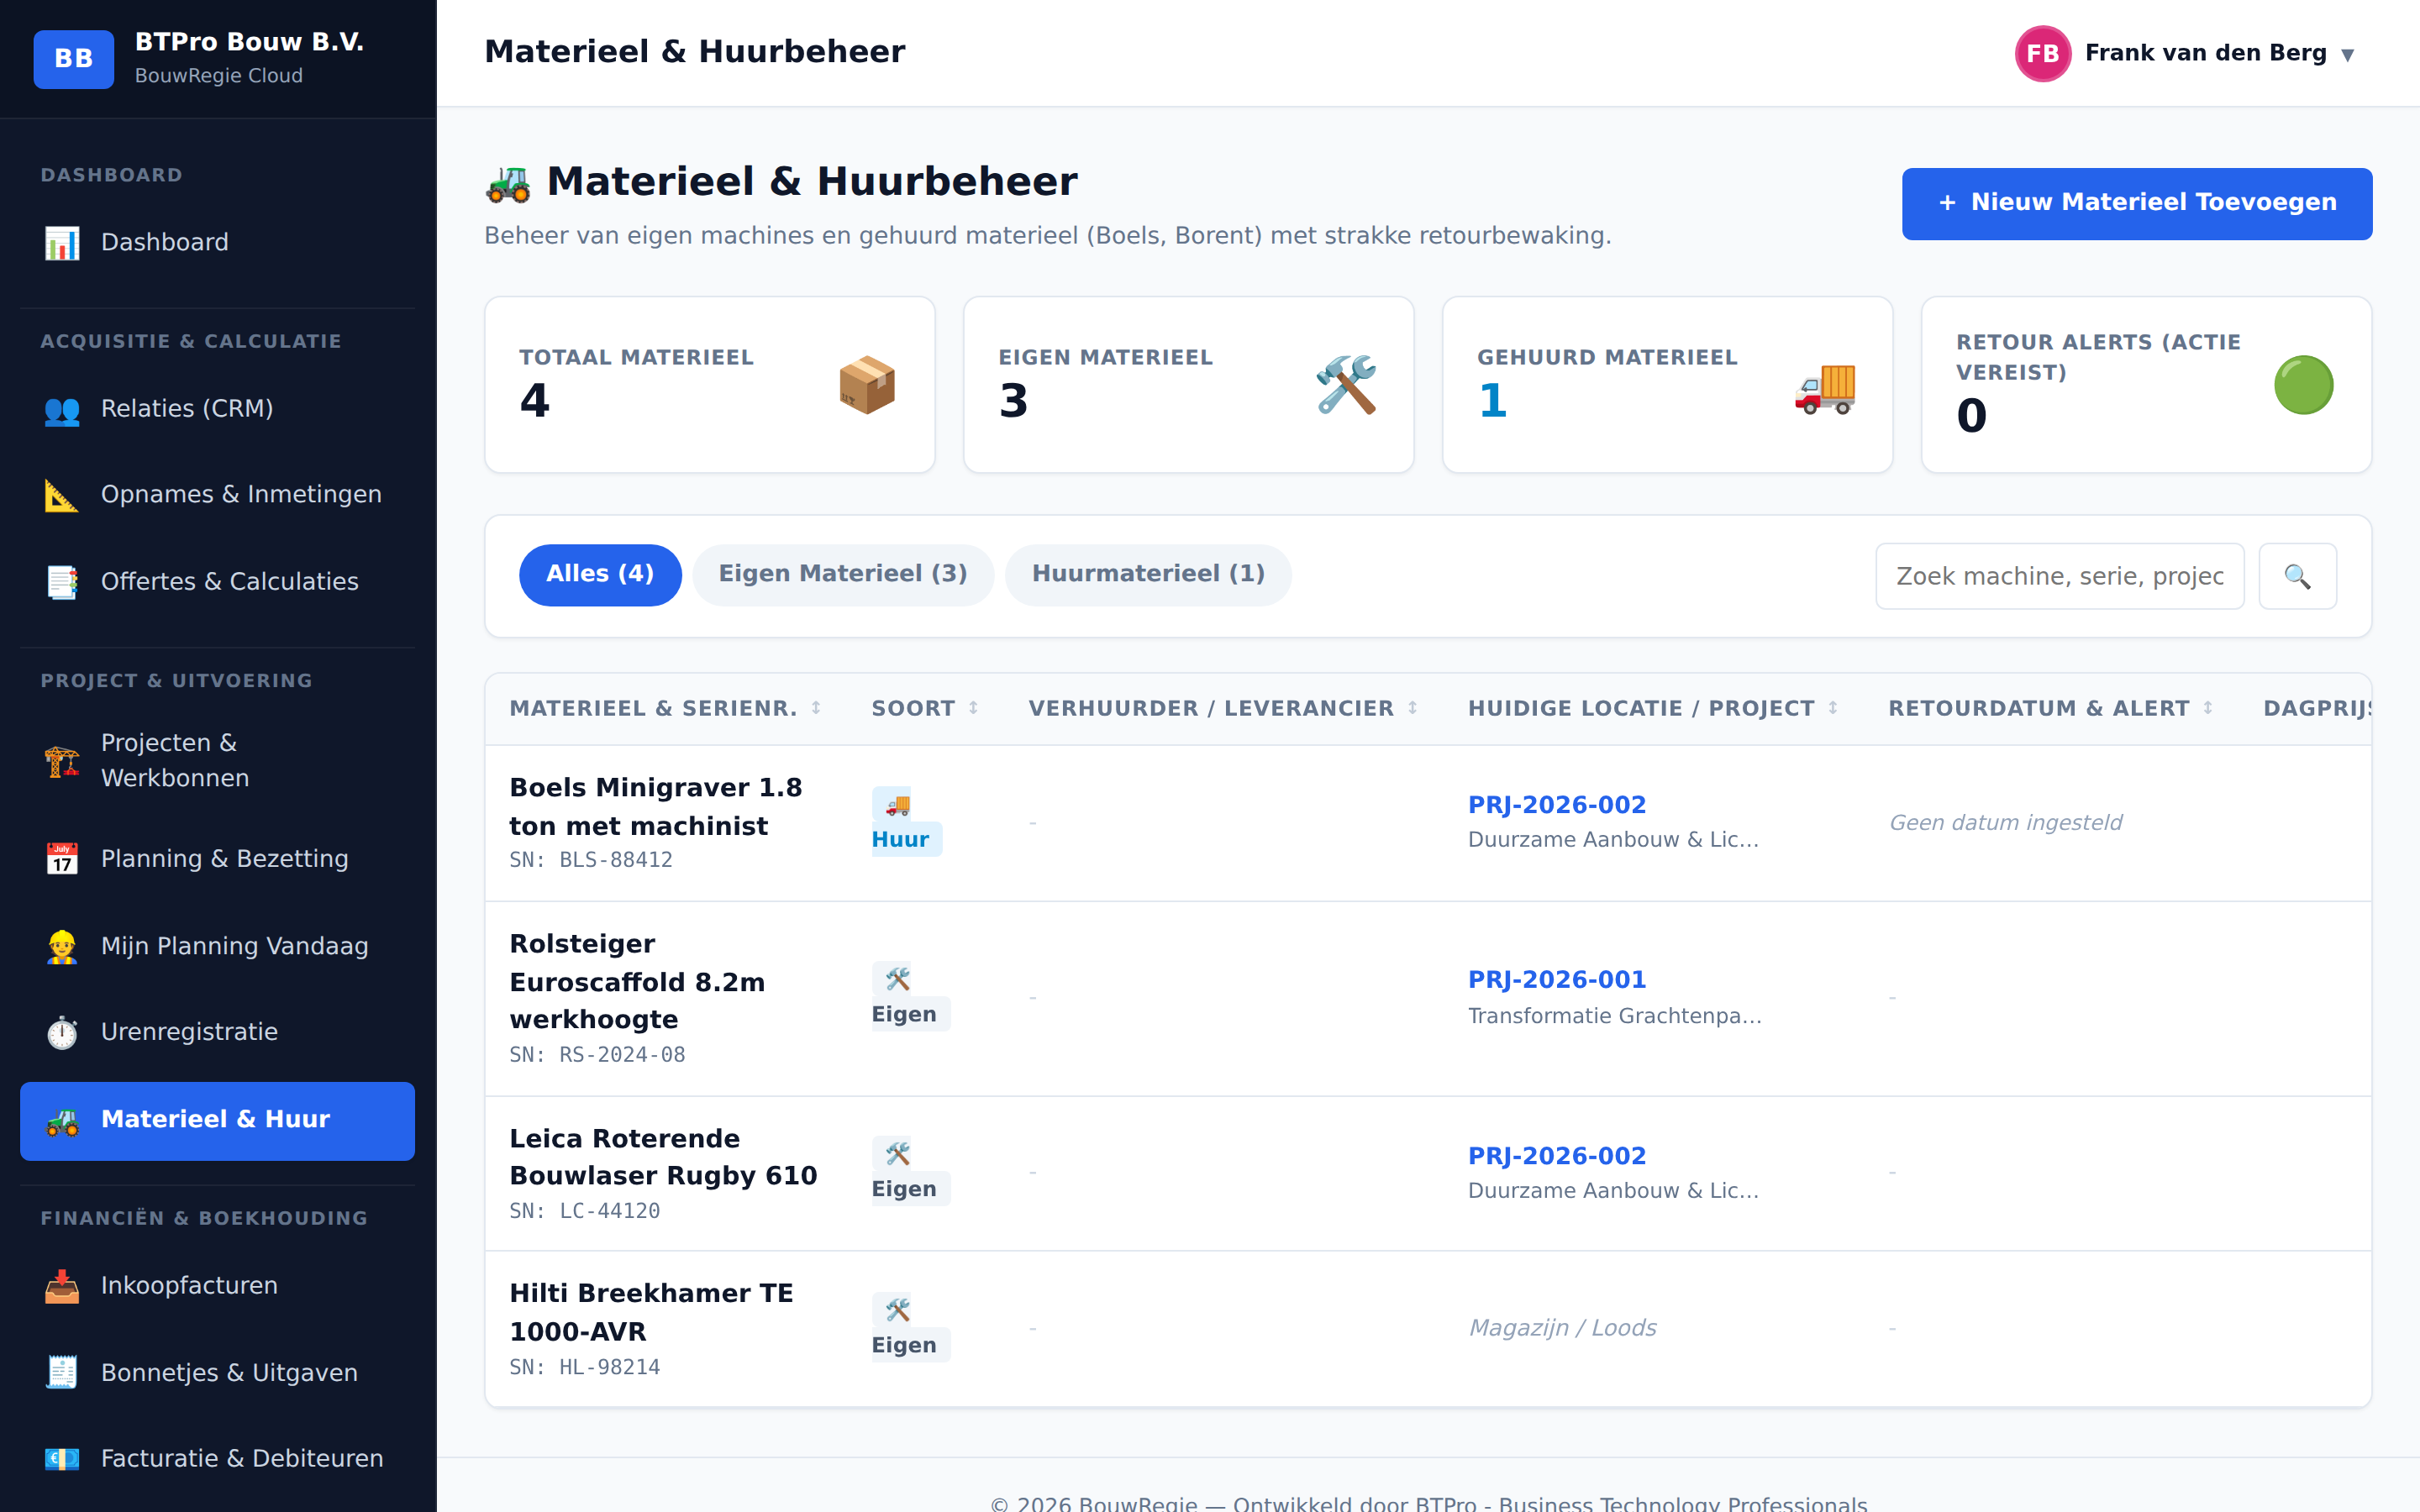Click the Dashboard chart icon in sidebar
This screenshot has width=2420, height=1512.
pos(62,243)
